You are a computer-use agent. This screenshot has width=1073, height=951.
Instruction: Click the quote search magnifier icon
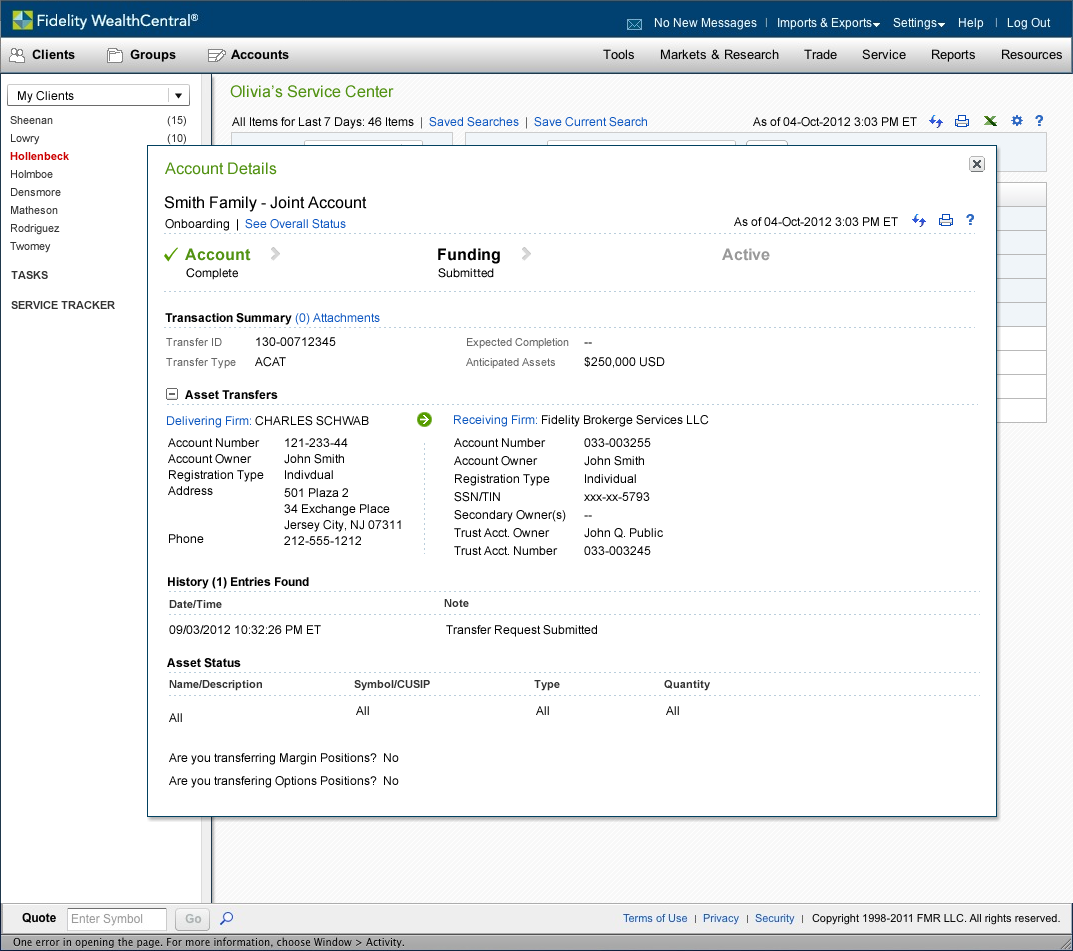[227, 918]
